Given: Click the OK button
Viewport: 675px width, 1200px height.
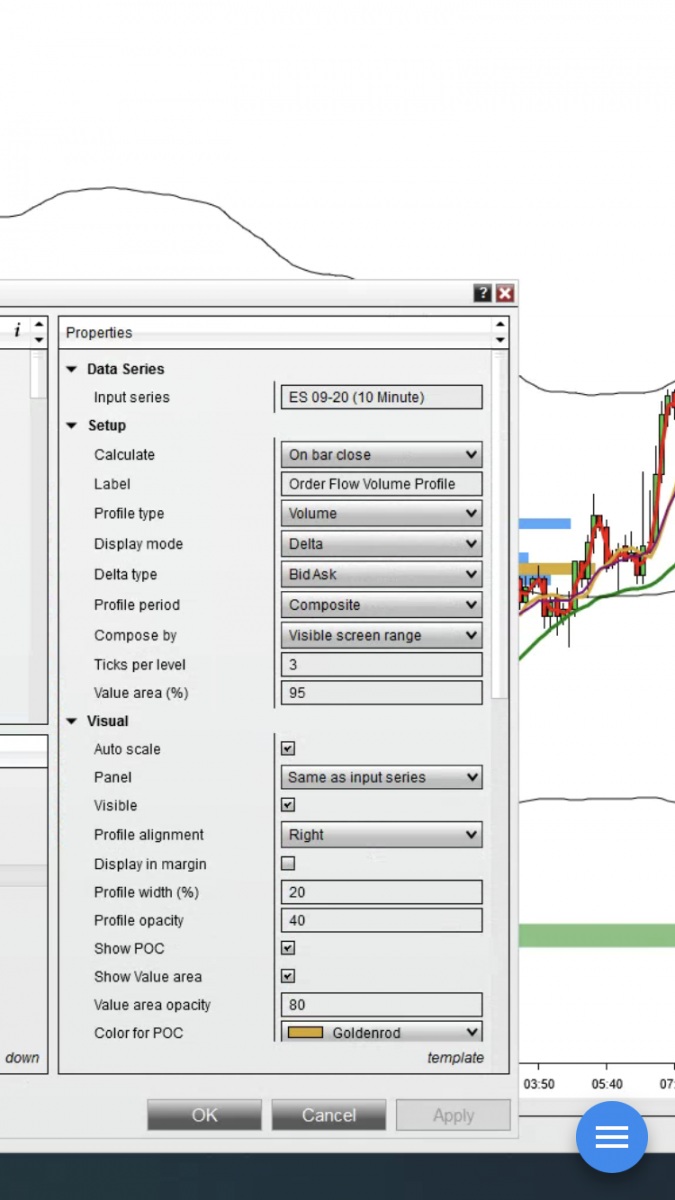Looking at the screenshot, I should (204, 1115).
